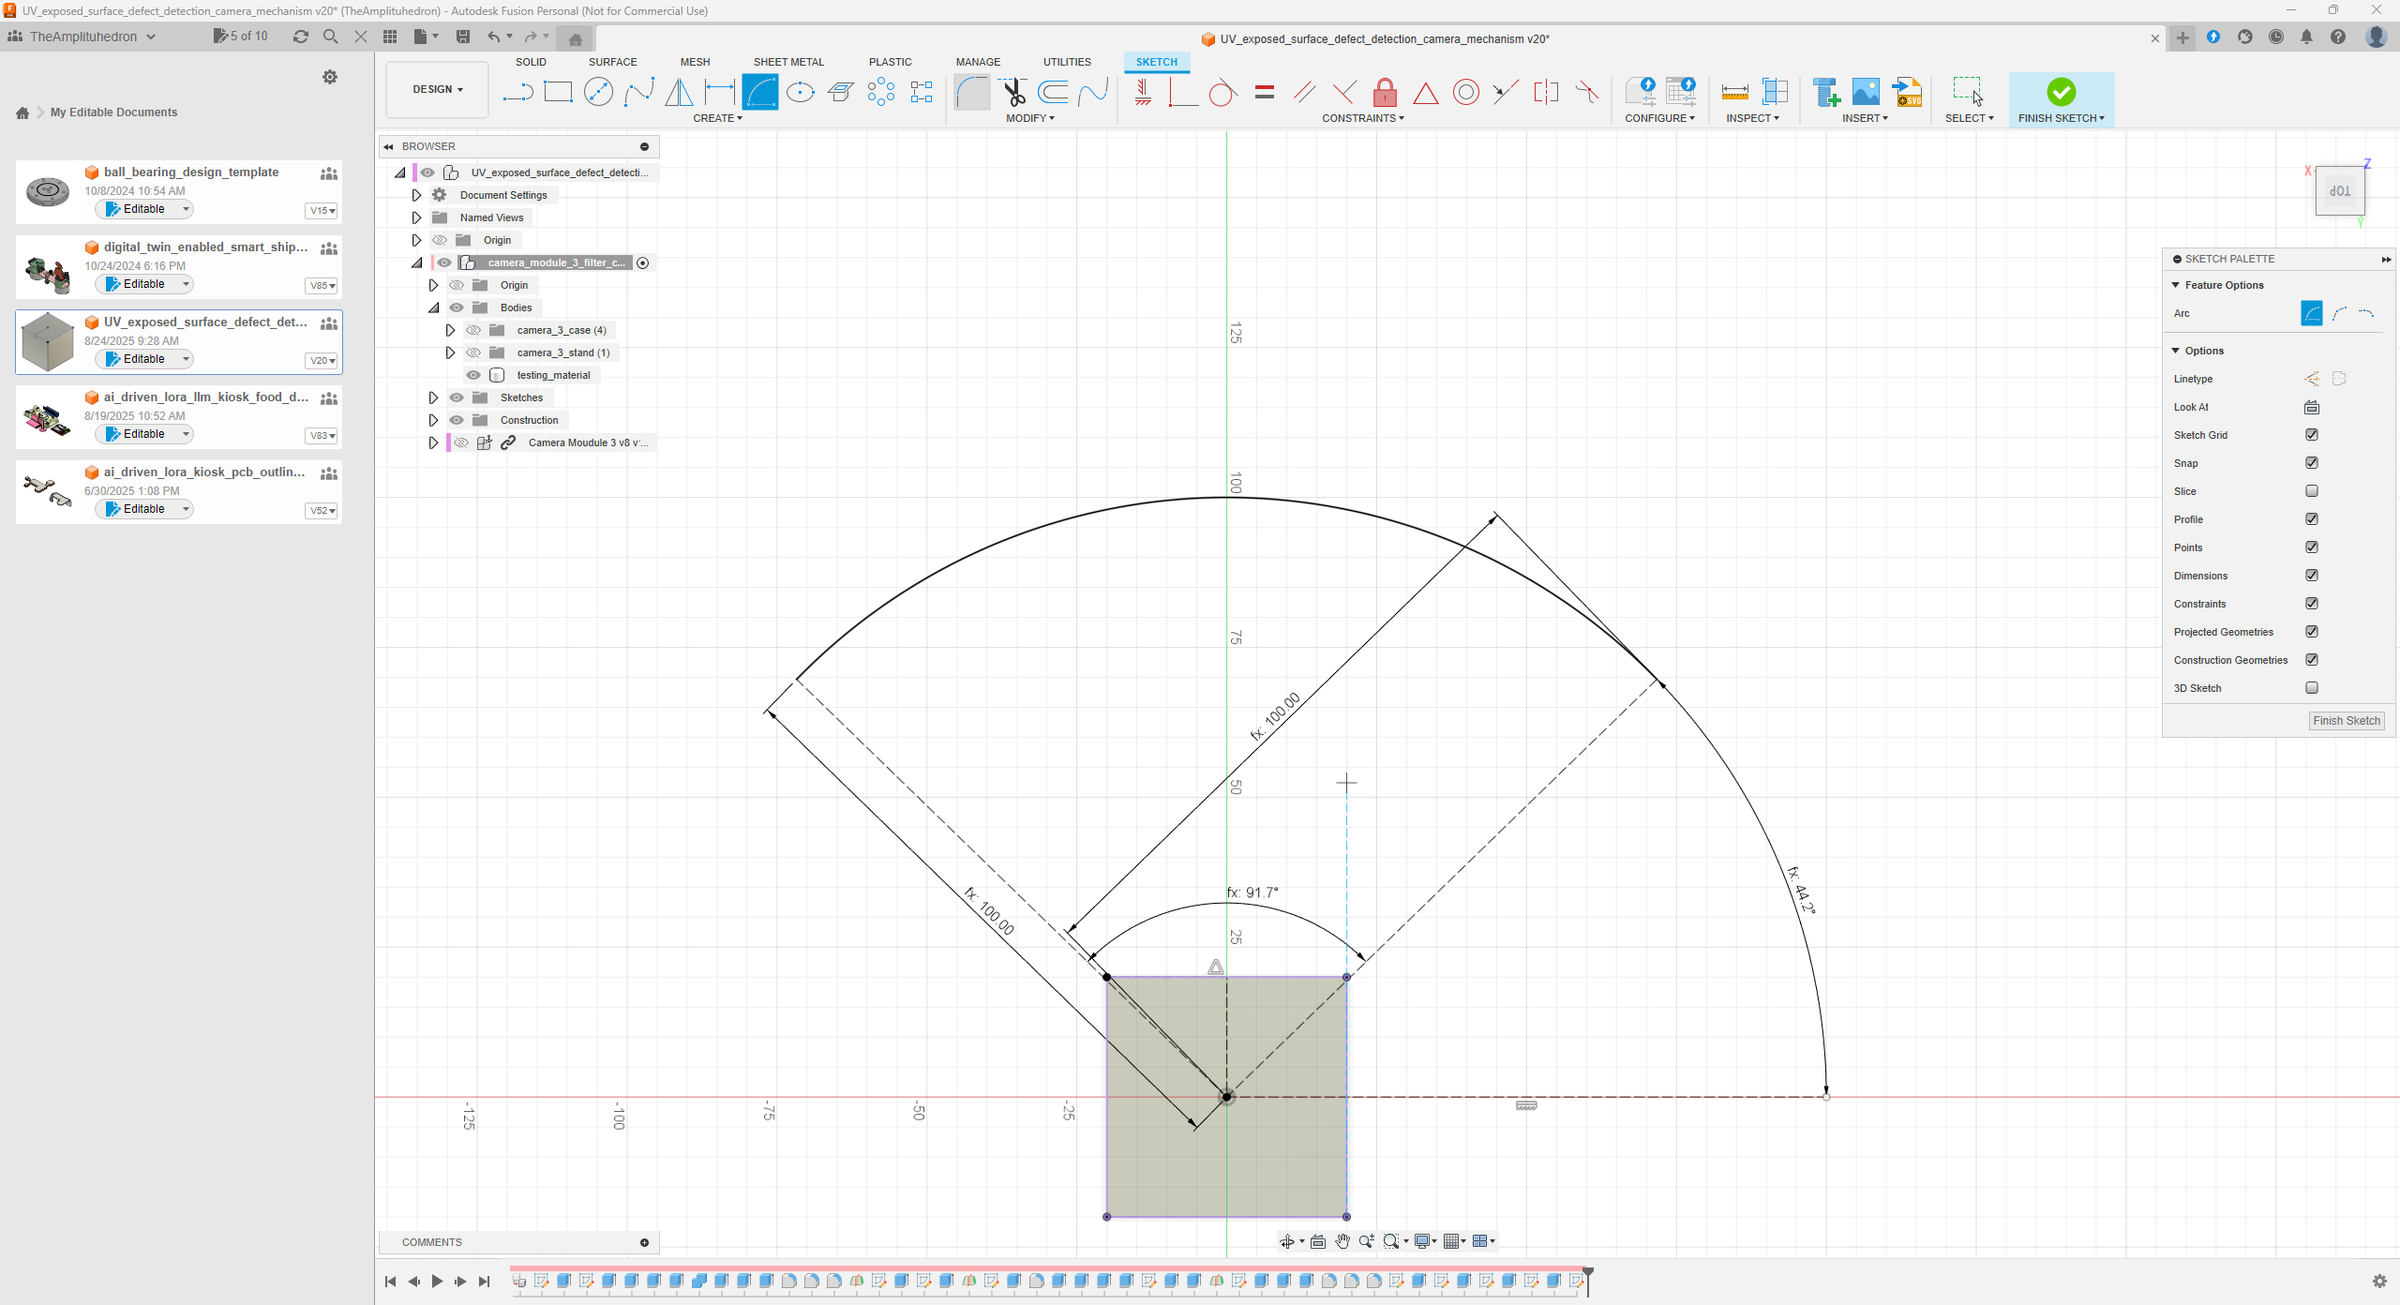
Task: Click the My Editable Documents breadcrumb
Action: pos(114,112)
